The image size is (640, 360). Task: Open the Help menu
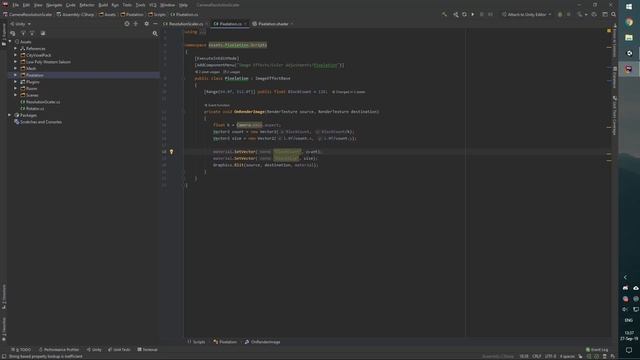(183, 5)
